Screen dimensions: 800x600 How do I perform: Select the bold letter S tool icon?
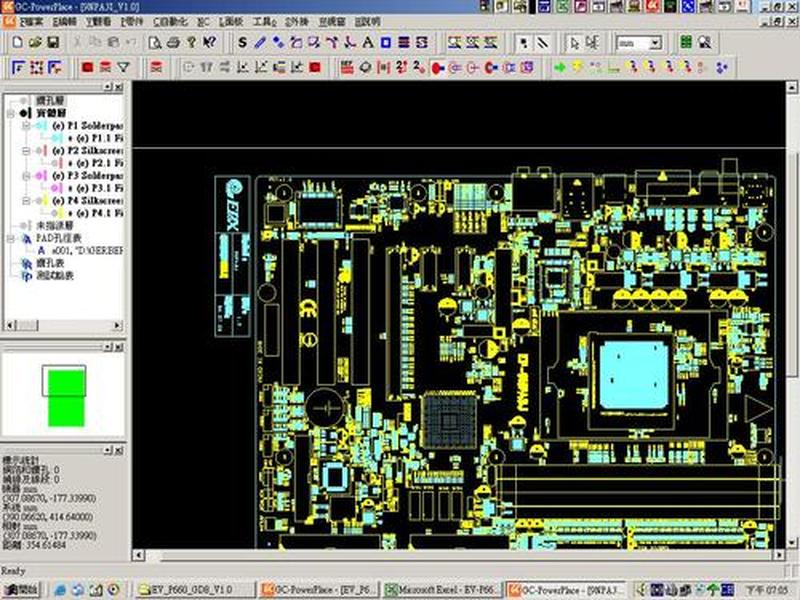(x=242, y=42)
